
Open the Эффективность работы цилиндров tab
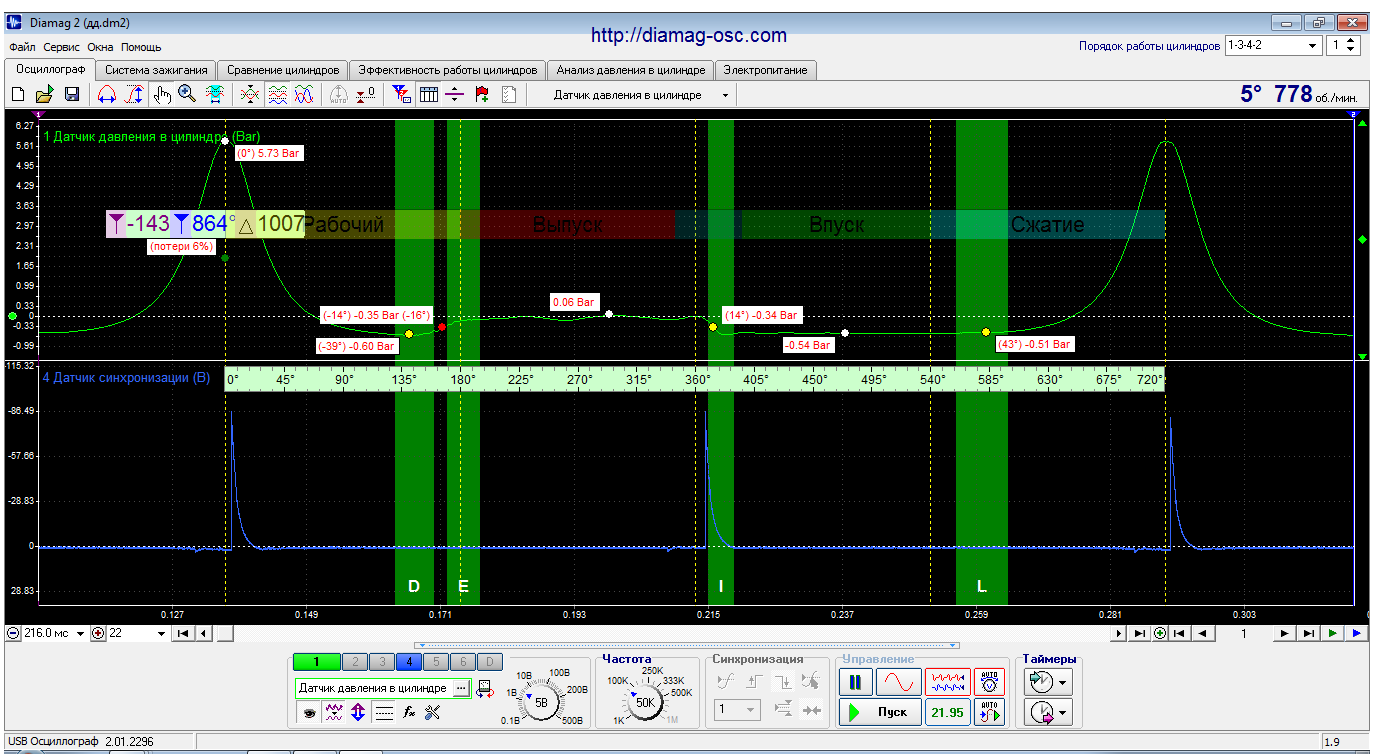click(x=448, y=70)
